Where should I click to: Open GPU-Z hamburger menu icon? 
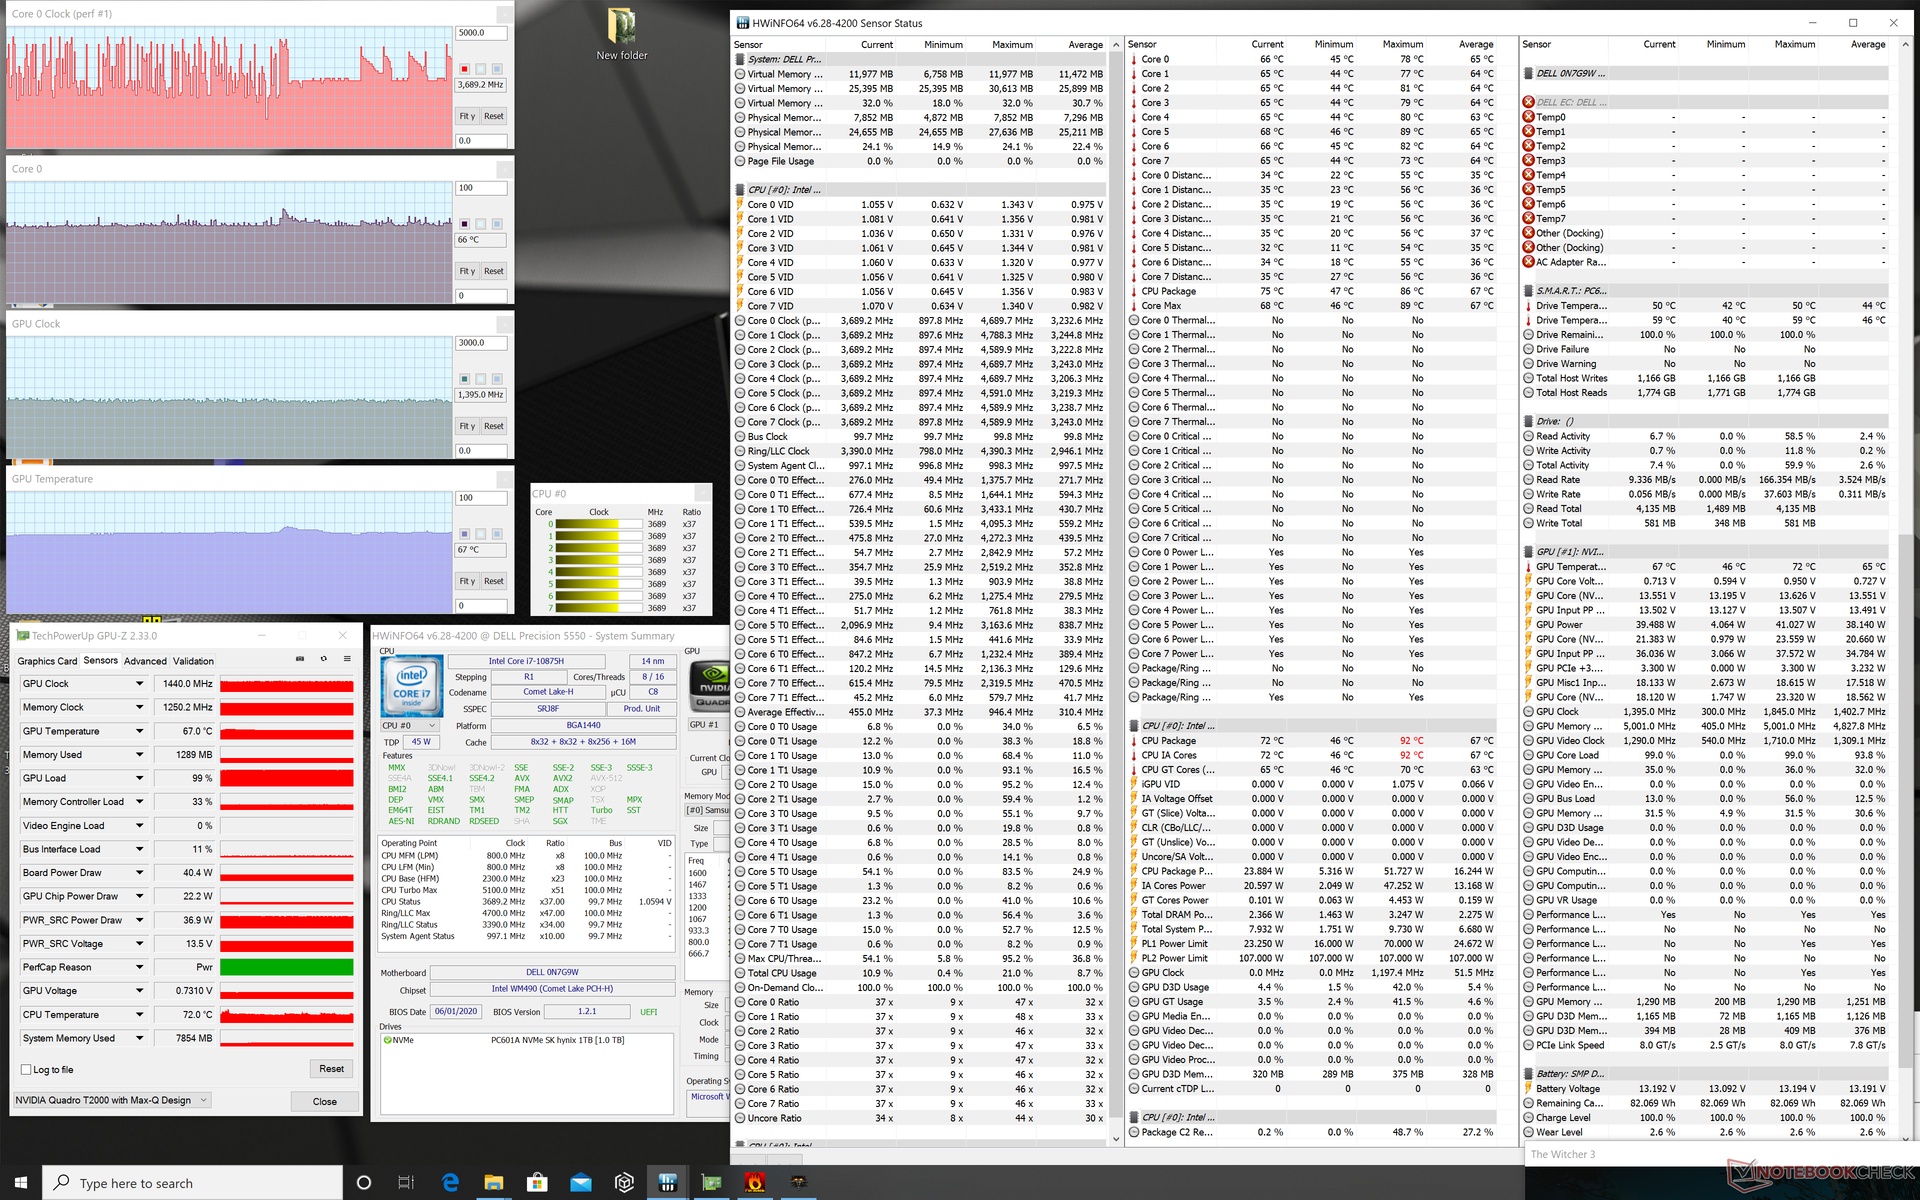(347, 659)
